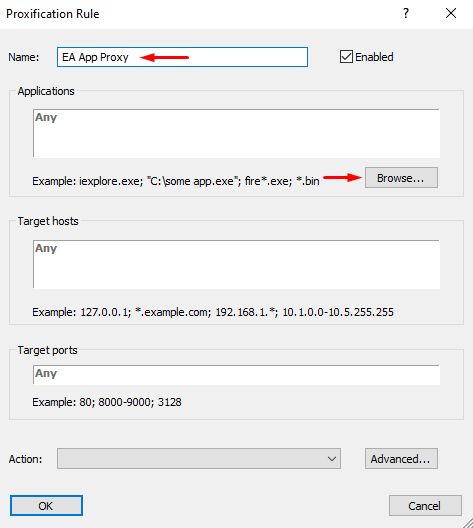Screen dimensions: 473x528
Task: Click inside the Applications text box
Action: (x=236, y=133)
